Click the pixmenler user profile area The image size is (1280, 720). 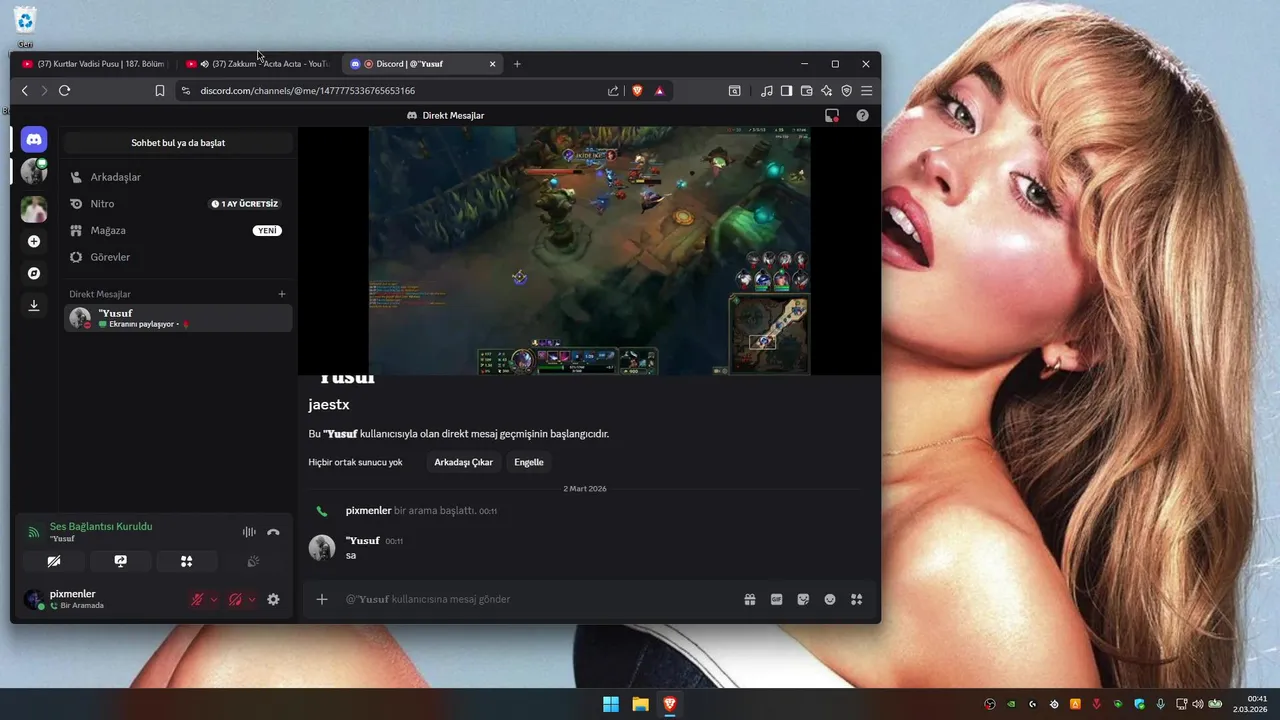click(x=100, y=599)
